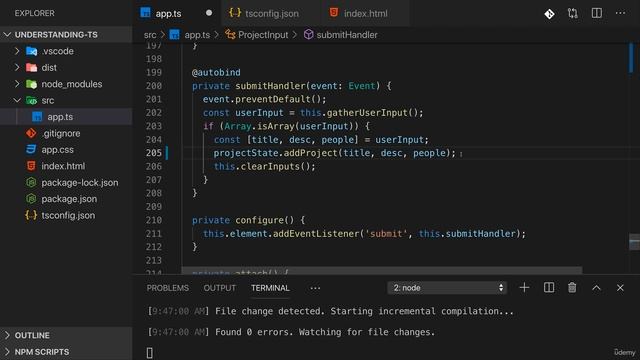This screenshot has width=640, height=360.
Task: Click the TypeScript icon on app.ts explorer row
Action: (x=37, y=117)
